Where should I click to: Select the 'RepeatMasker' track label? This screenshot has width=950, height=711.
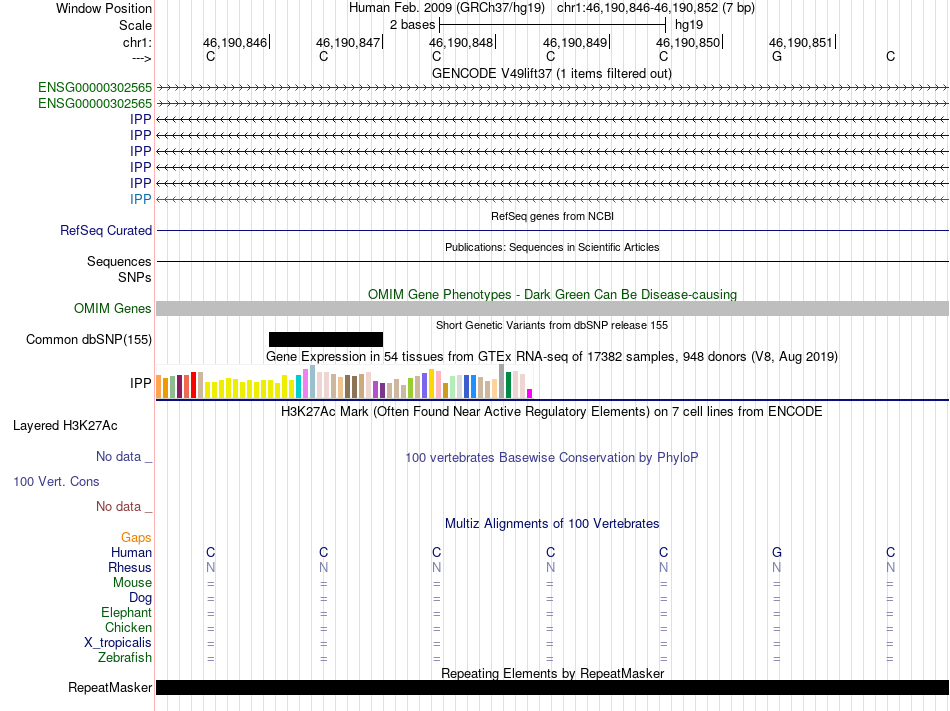[x=110, y=687]
